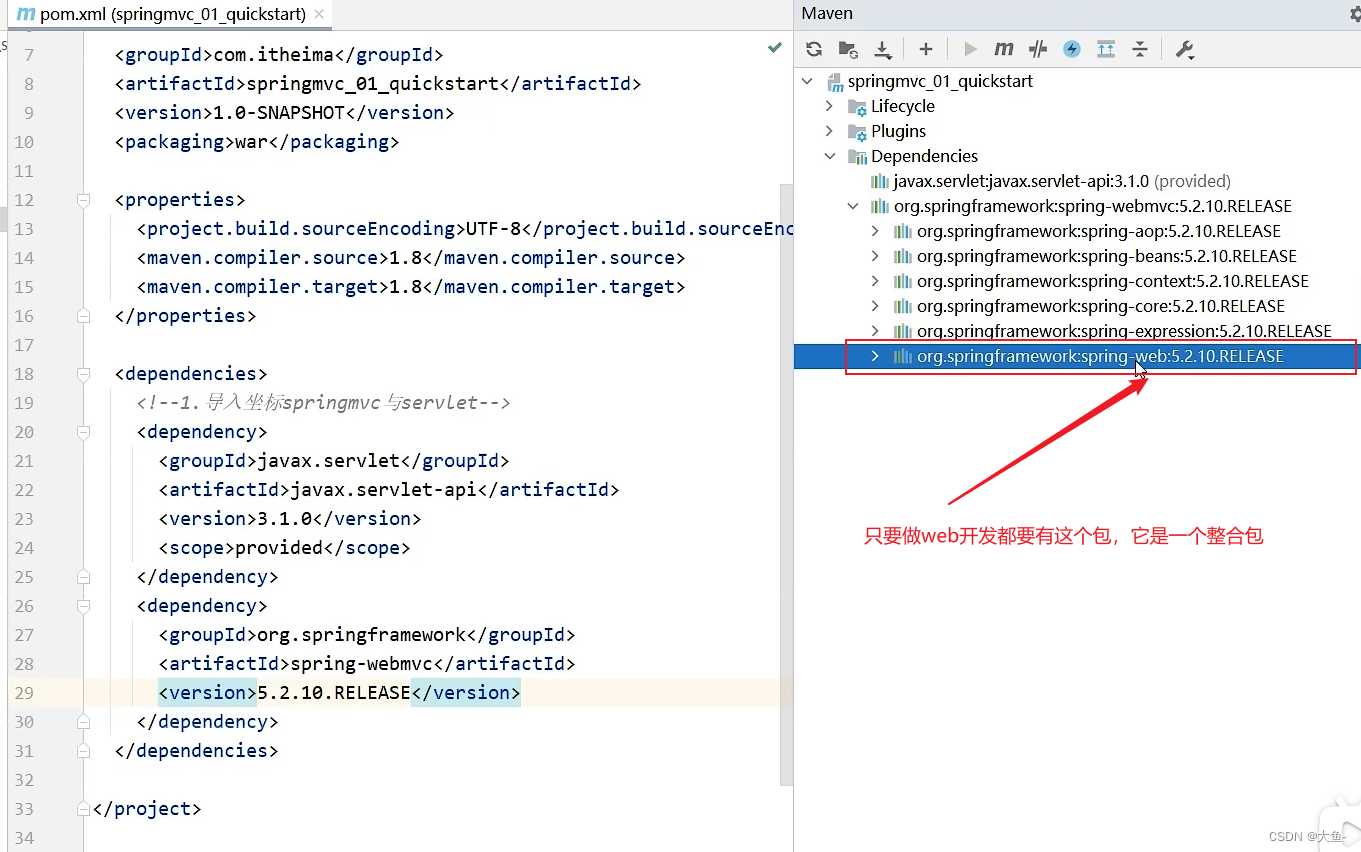This screenshot has height=852, width=1361.
Task: Click editor vertical scrollbar
Action: [786, 484]
